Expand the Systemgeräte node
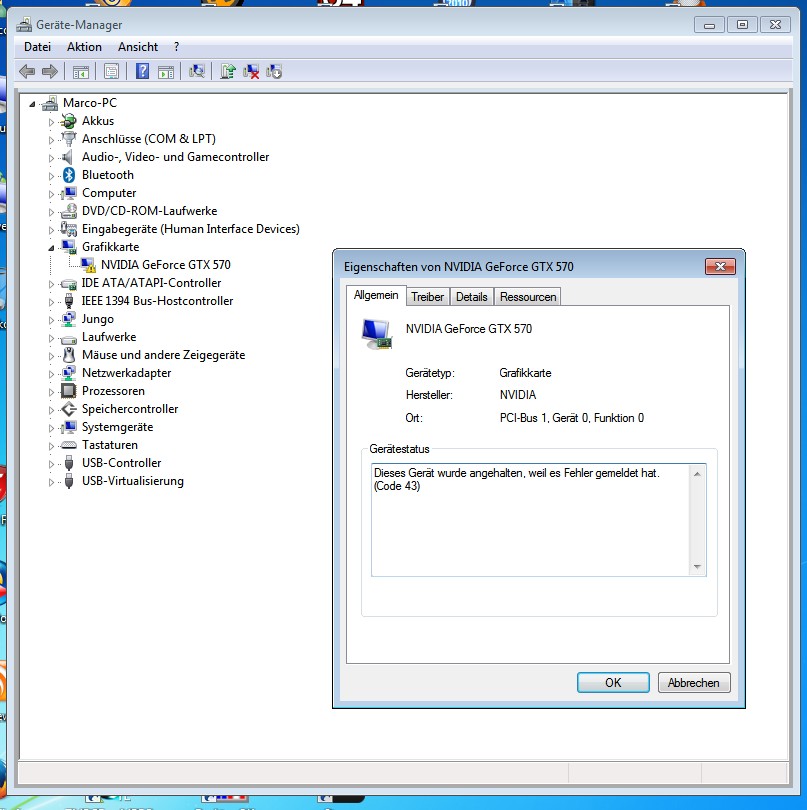 point(51,428)
